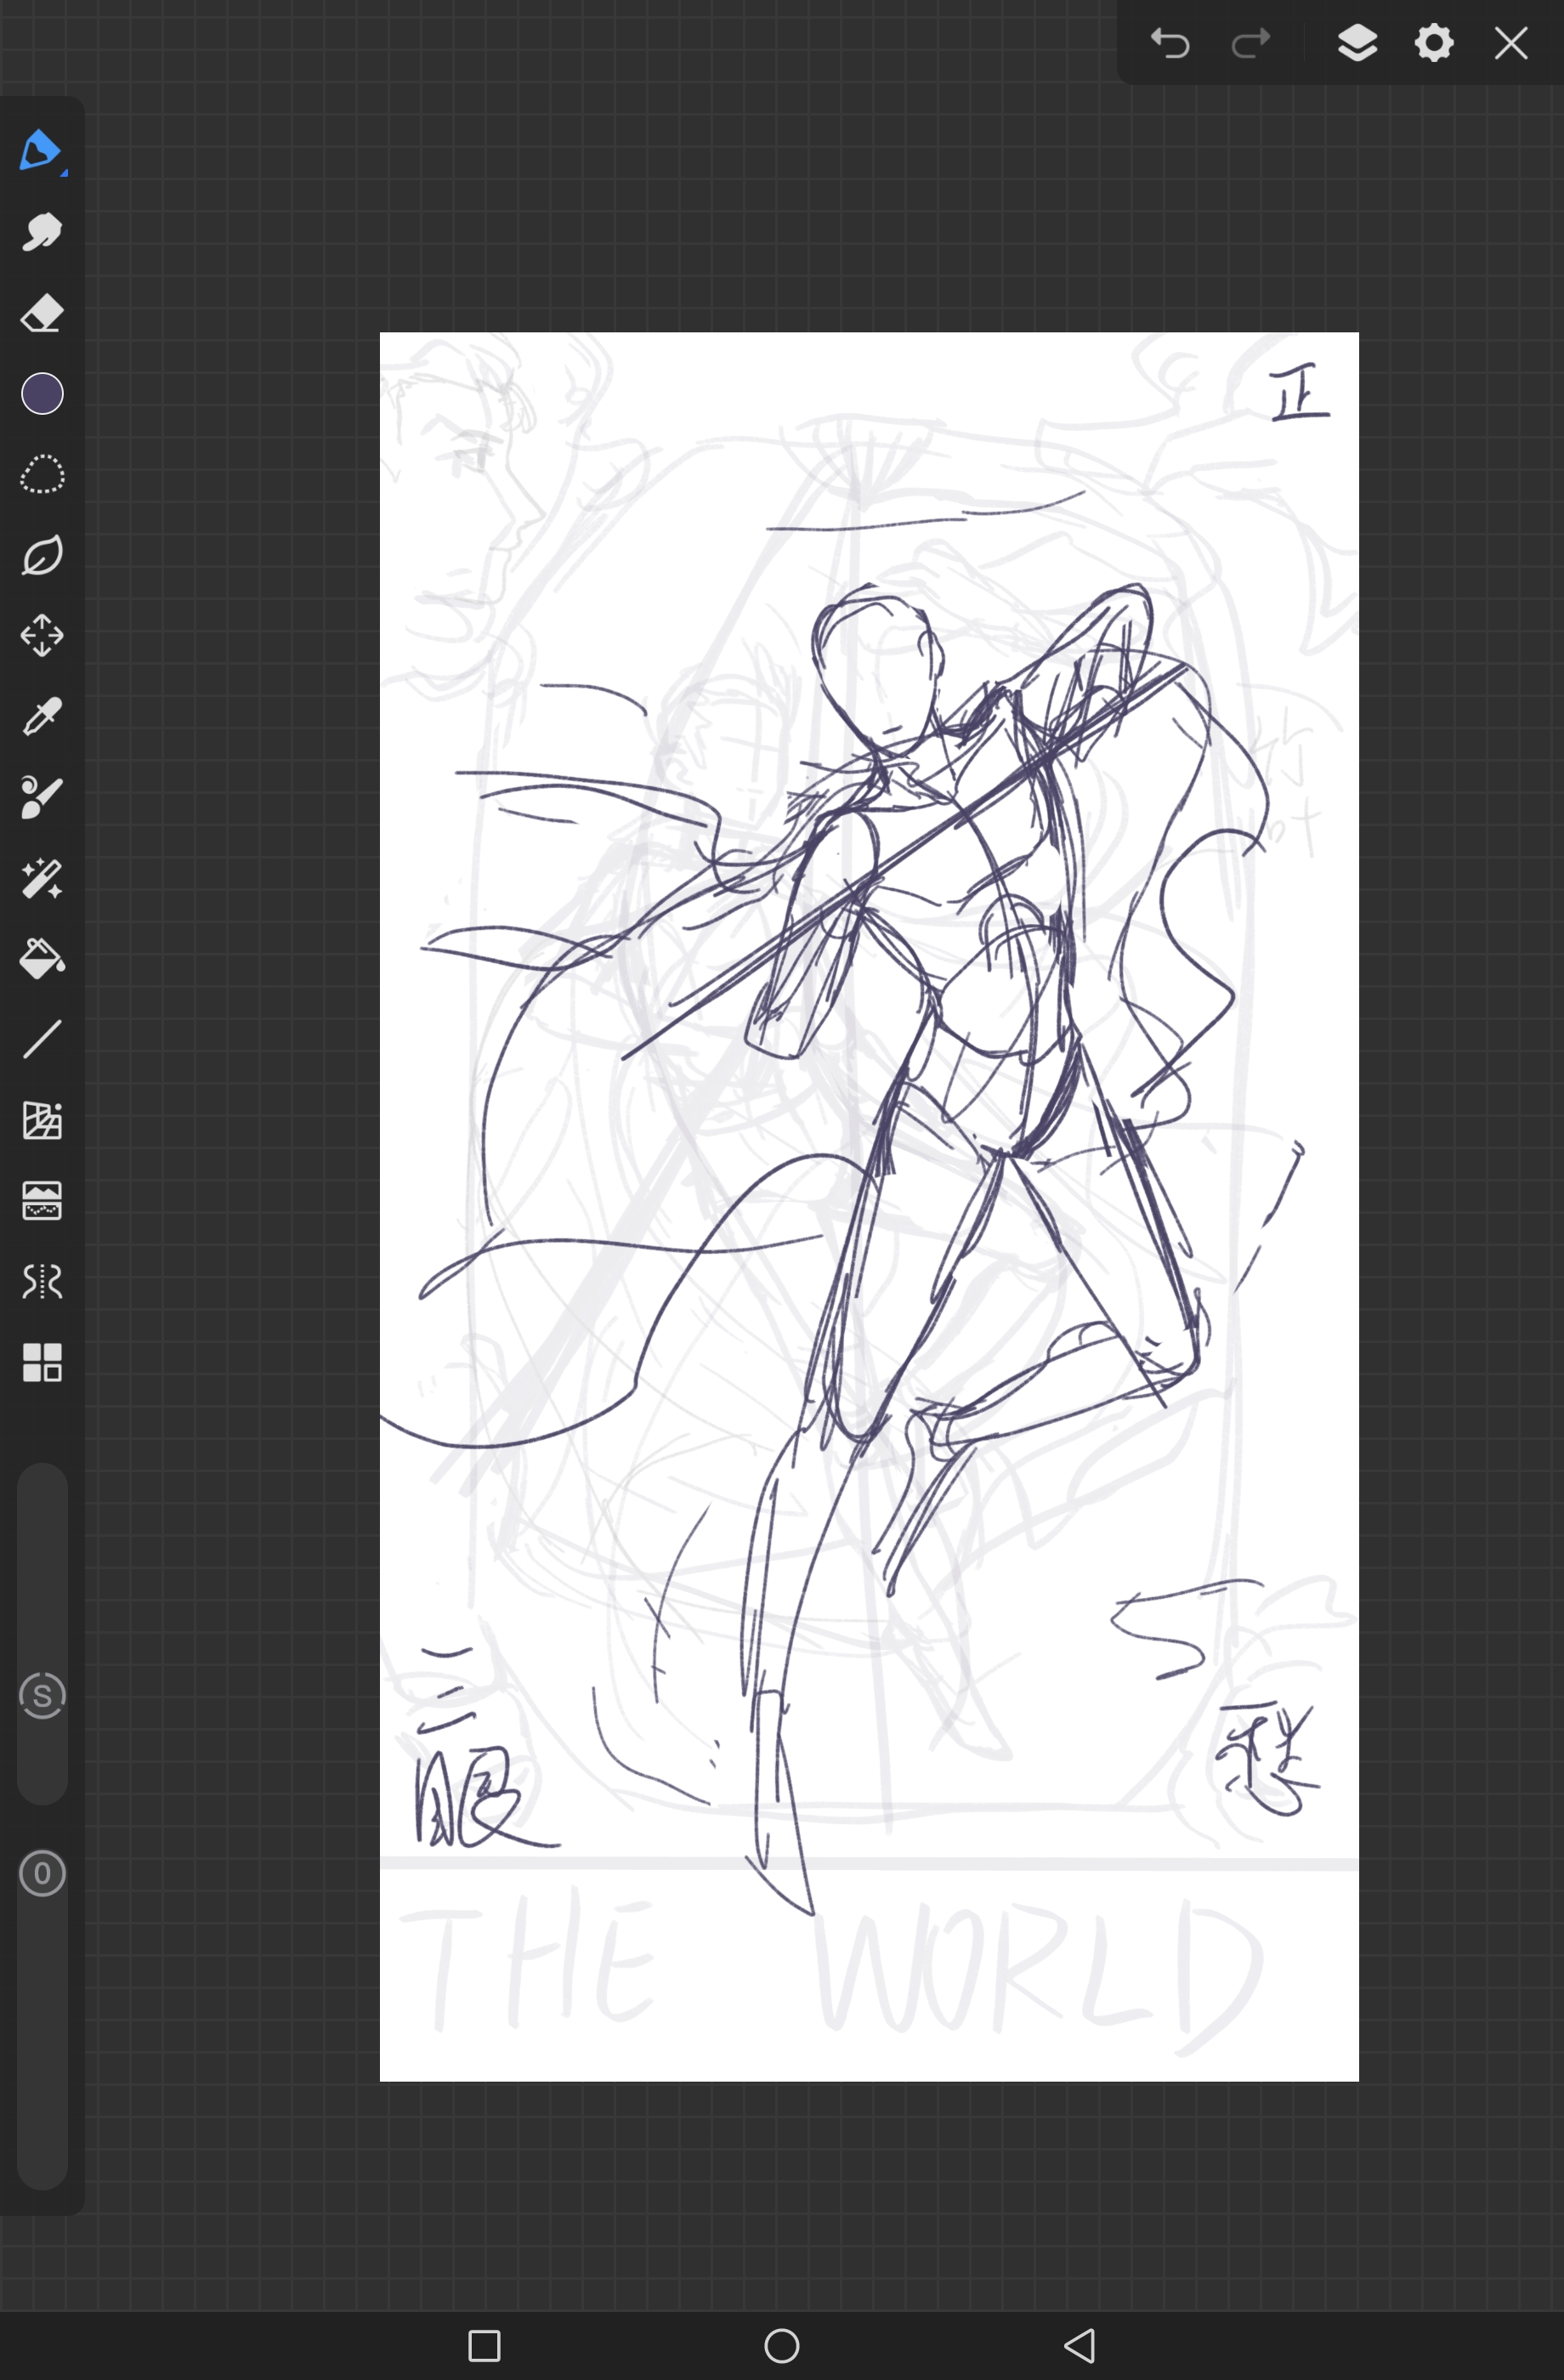The image size is (1564, 2380).
Task: Select the leaf-shaped tool
Action: point(42,555)
